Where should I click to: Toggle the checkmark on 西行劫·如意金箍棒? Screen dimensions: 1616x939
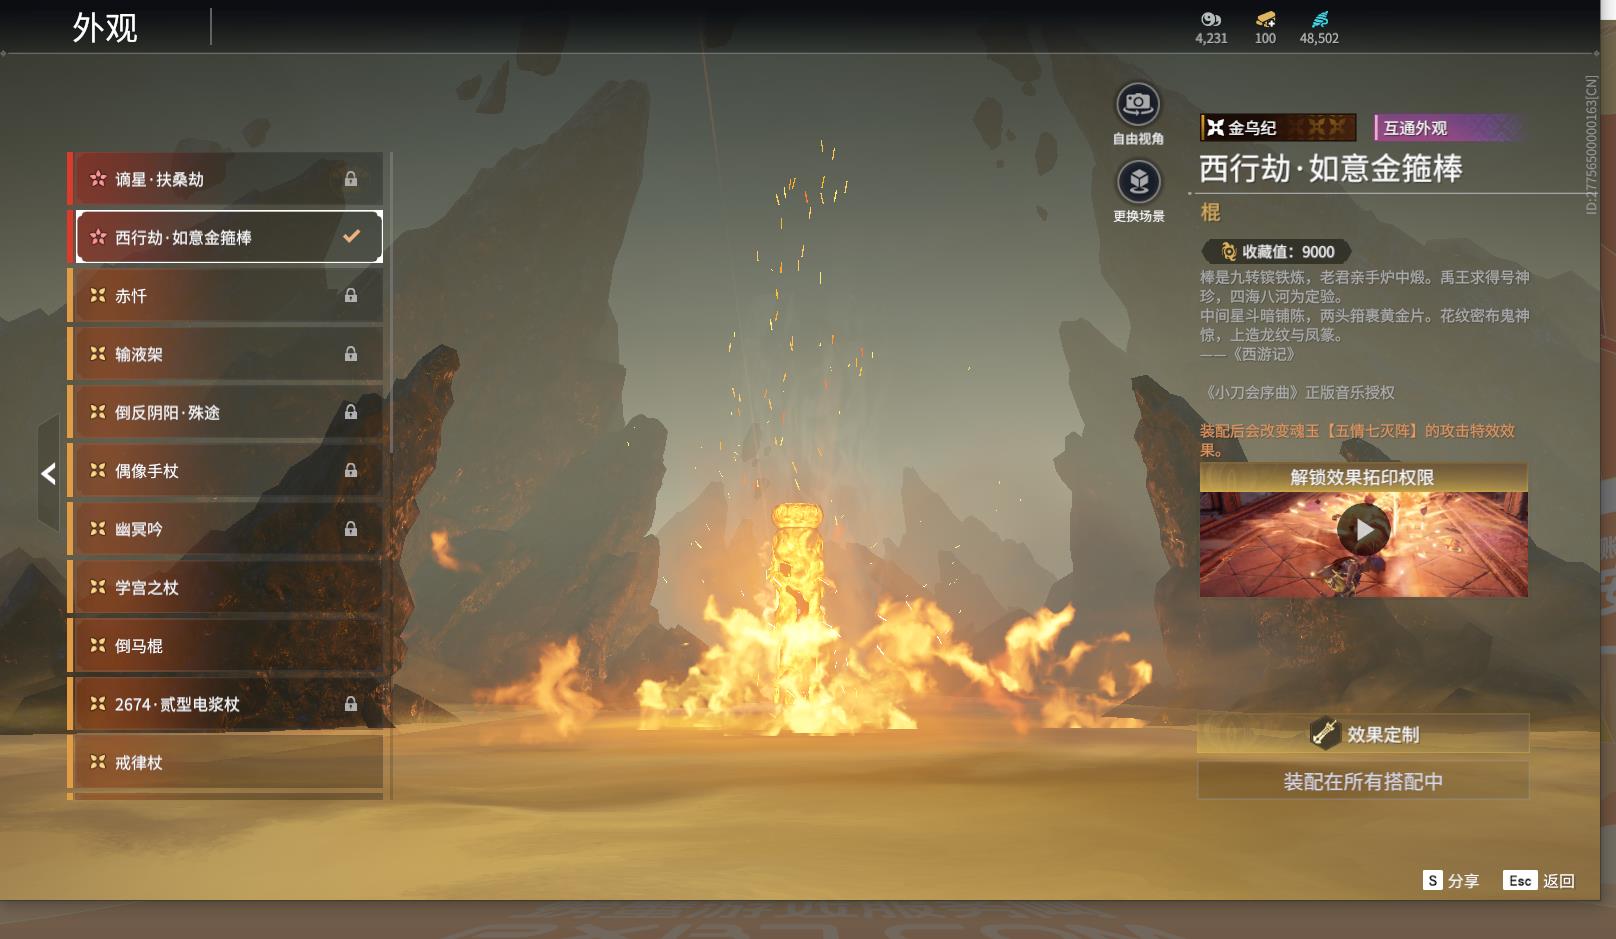[x=351, y=237]
